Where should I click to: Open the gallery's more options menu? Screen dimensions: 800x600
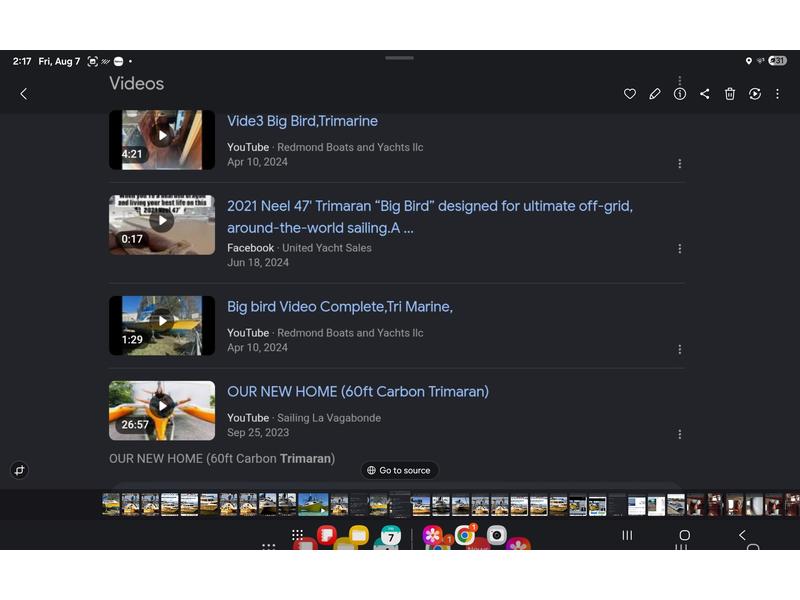click(x=778, y=94)
